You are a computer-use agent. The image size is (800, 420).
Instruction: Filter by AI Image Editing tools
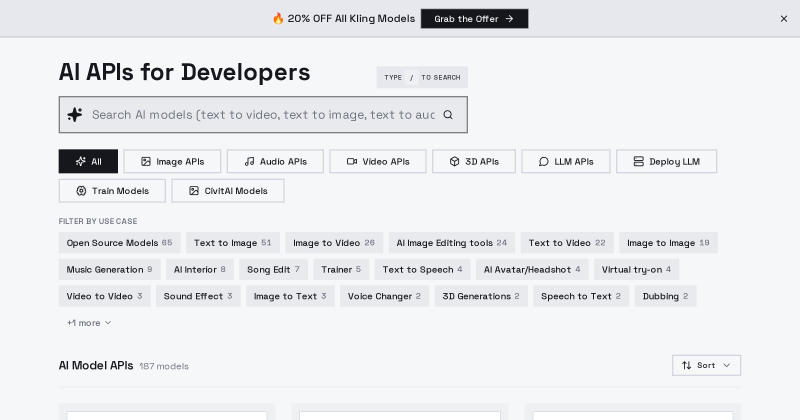[452, 243]
